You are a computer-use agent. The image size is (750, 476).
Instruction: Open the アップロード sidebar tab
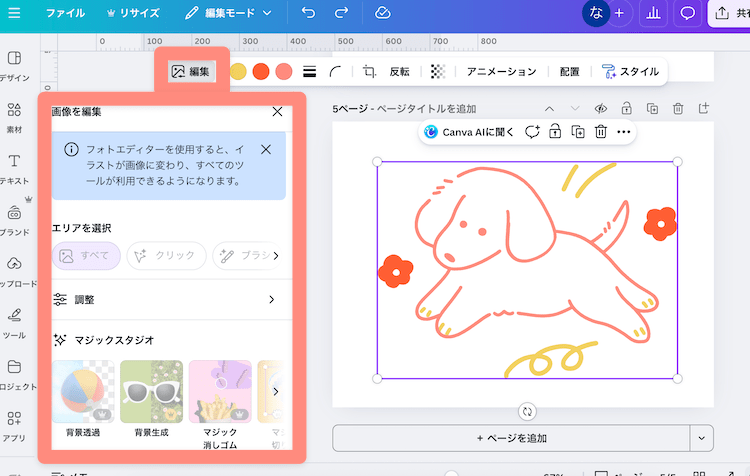(x=17, y=272)
